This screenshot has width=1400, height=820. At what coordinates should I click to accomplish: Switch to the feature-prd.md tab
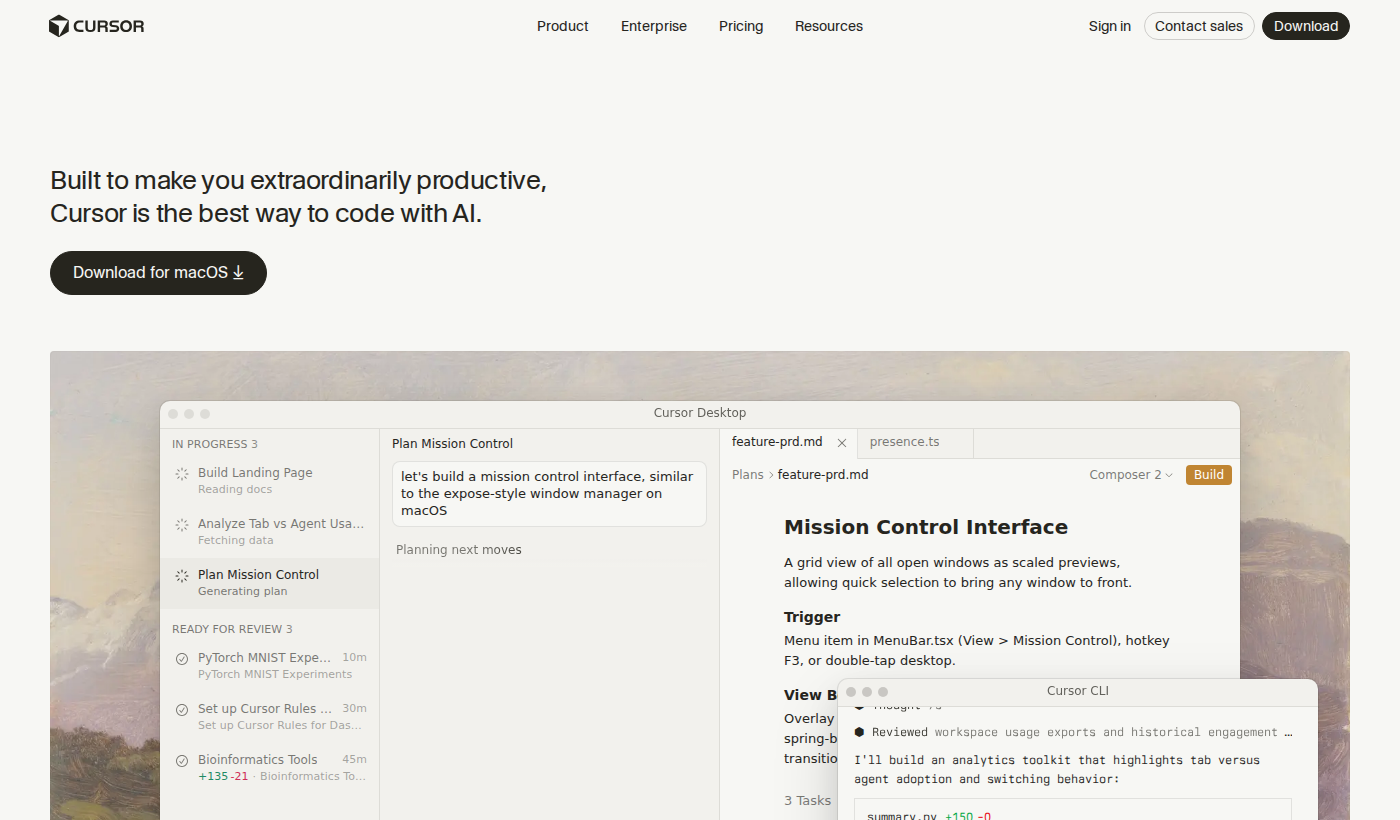[789, 443]
